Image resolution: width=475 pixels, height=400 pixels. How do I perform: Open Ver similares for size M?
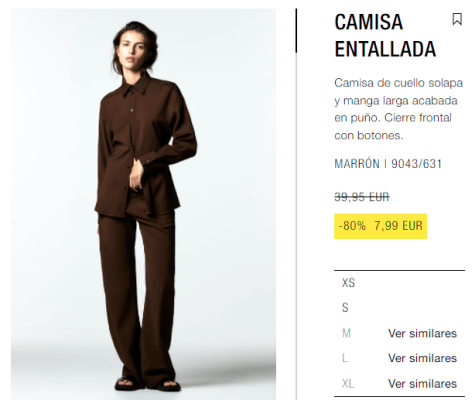point(422,333)
